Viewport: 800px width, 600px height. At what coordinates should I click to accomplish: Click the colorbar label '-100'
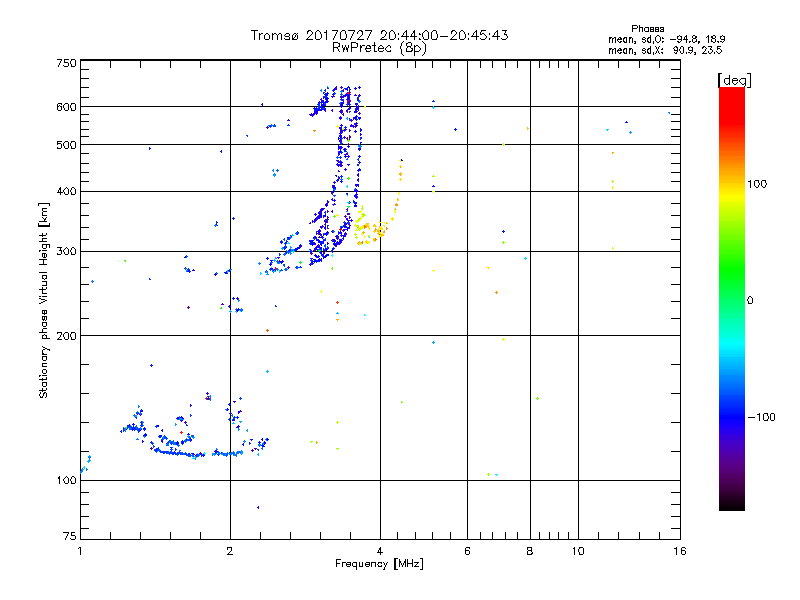coord(762,417)
